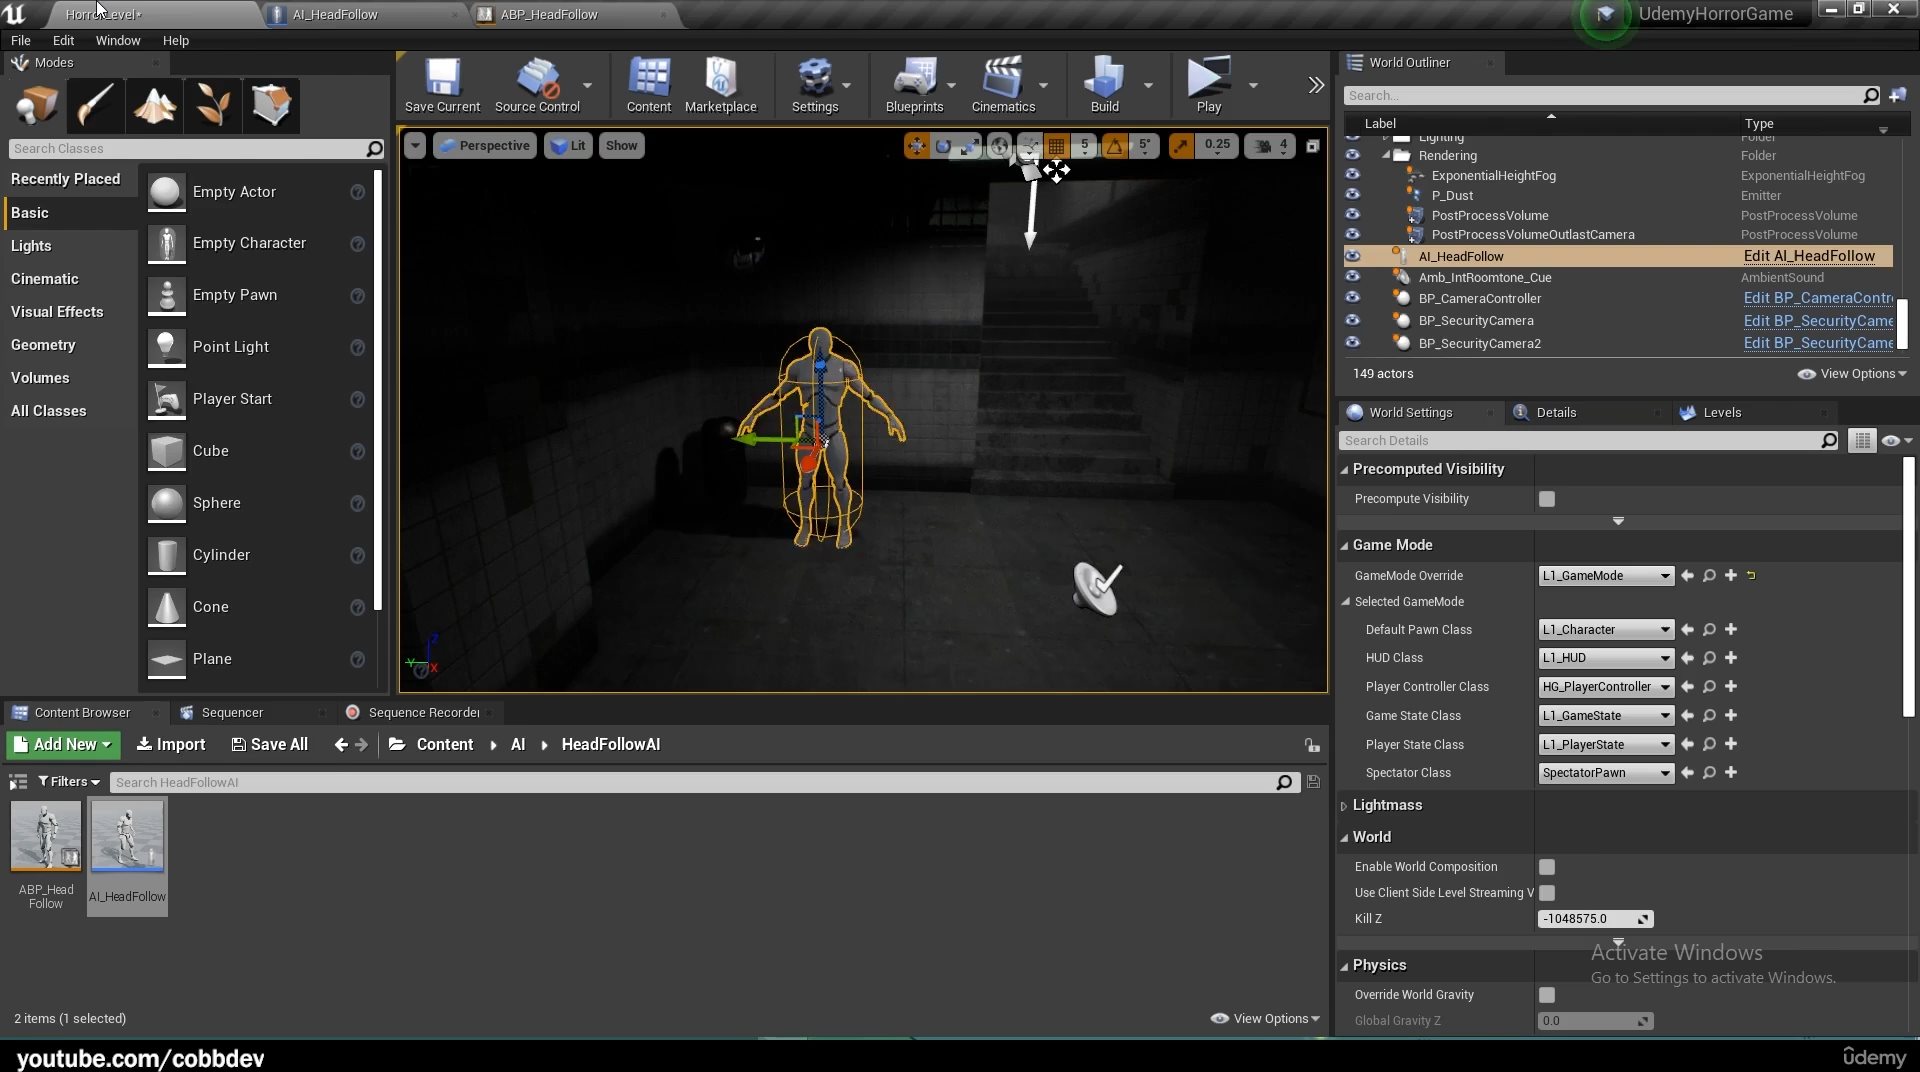The width and height of the screenshot is (1920, 1072).
Task: Open the Default Pawn Class dropdown
Action: tap(1605, 630)
